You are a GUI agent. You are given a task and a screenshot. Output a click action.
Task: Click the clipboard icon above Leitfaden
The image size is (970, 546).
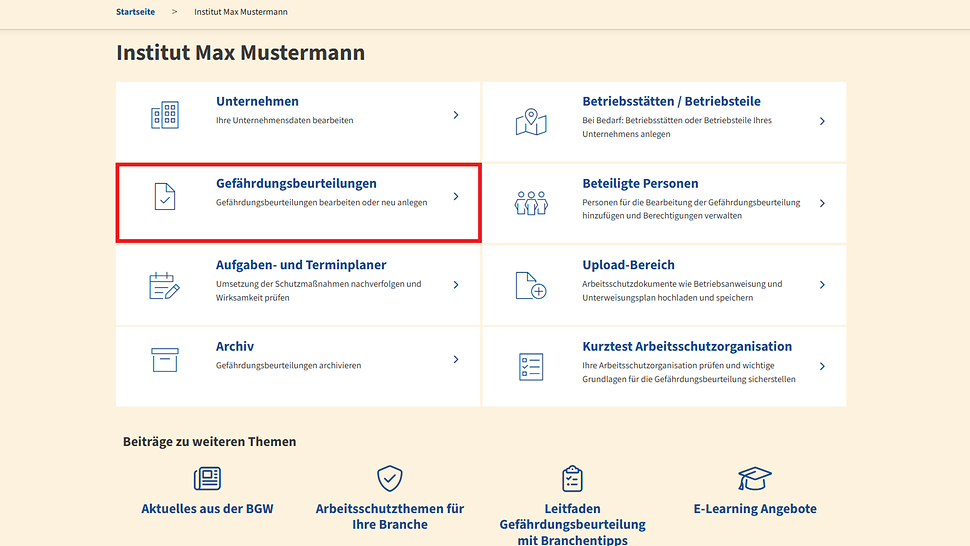coord(572,479)
